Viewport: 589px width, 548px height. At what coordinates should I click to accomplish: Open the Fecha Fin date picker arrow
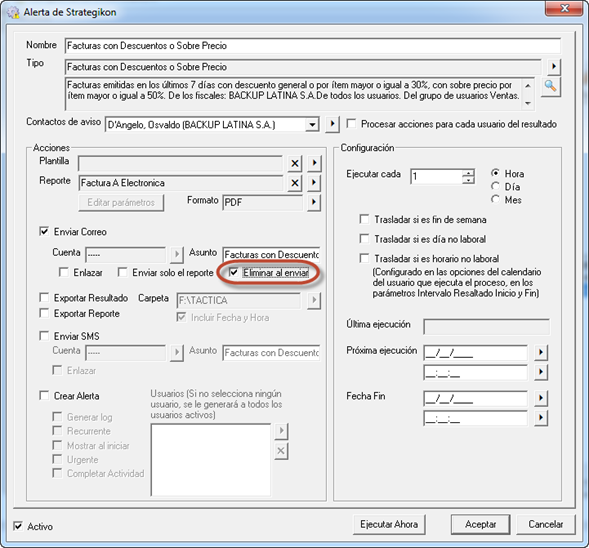point(541,398)
